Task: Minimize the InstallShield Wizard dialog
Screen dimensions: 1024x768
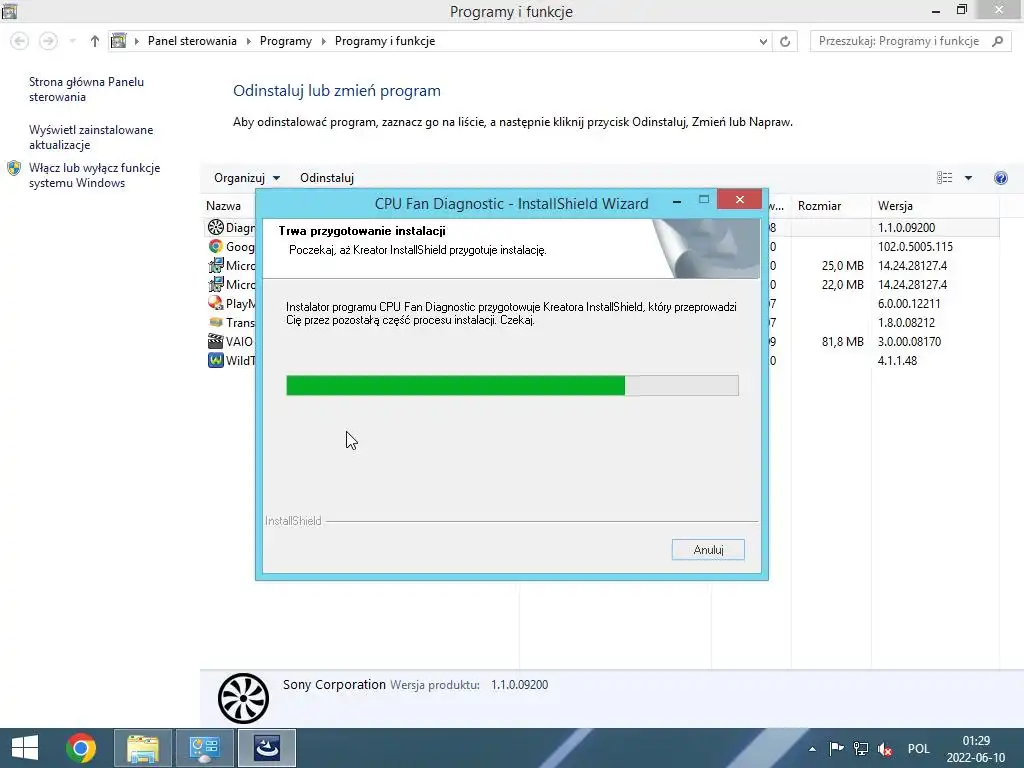Action: (x=677, y=201)
